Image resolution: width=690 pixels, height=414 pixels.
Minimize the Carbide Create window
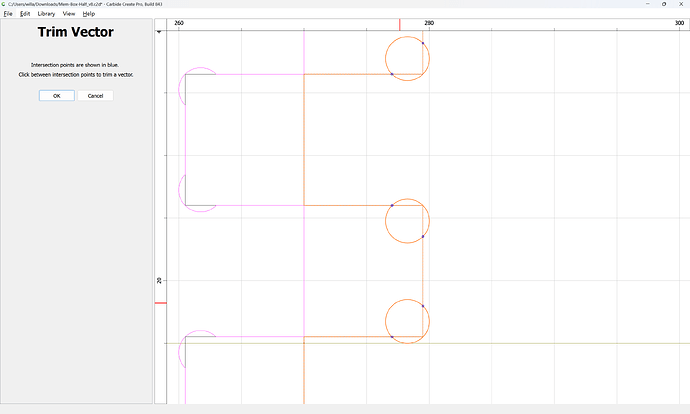[647, 4]
